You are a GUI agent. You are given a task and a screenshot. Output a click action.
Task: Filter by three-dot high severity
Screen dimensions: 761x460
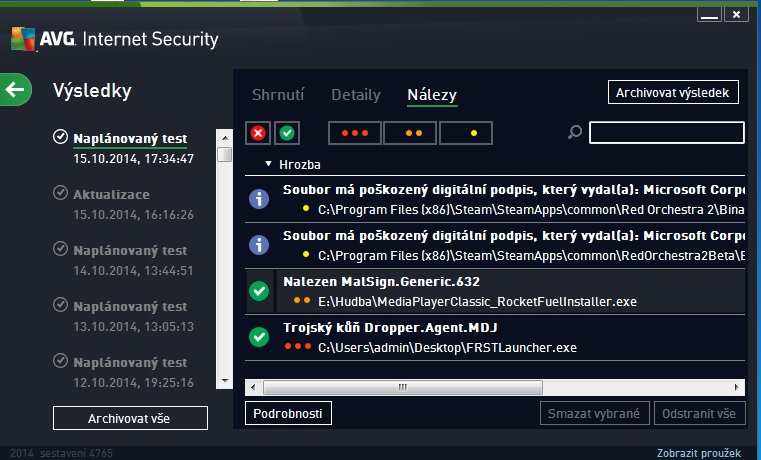(355, 133)
